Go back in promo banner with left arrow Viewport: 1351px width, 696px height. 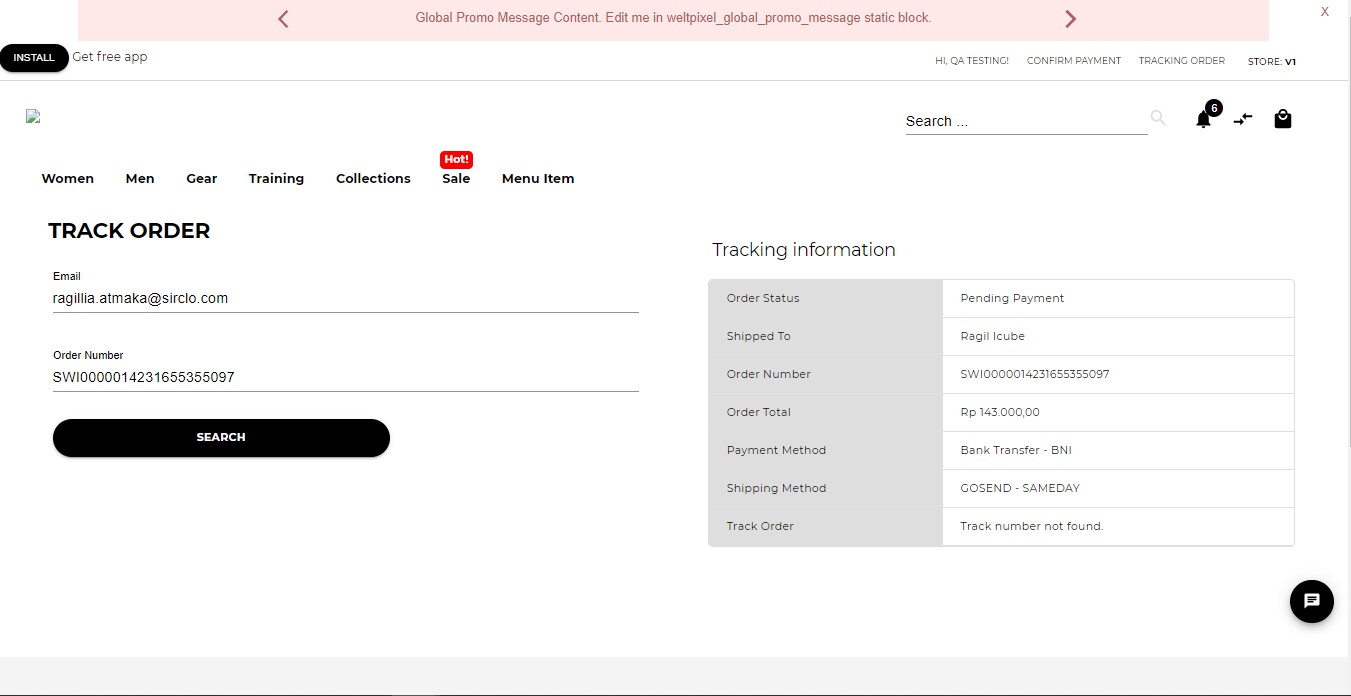[x=282, y=18]
